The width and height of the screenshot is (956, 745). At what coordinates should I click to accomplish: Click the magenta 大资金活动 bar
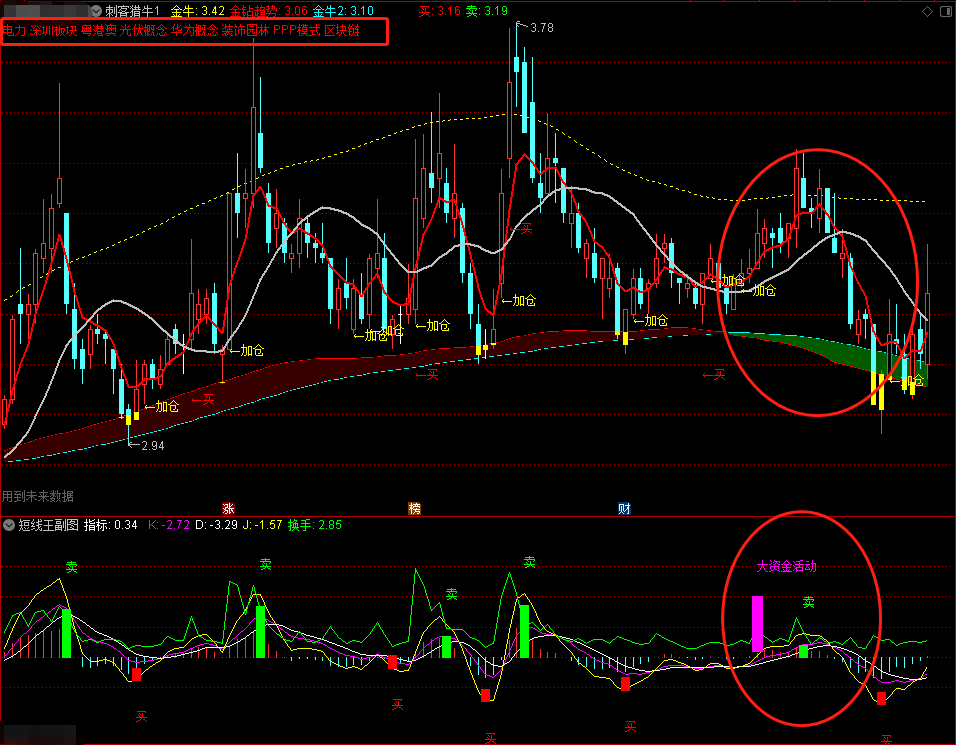click(x=757, y=623)
